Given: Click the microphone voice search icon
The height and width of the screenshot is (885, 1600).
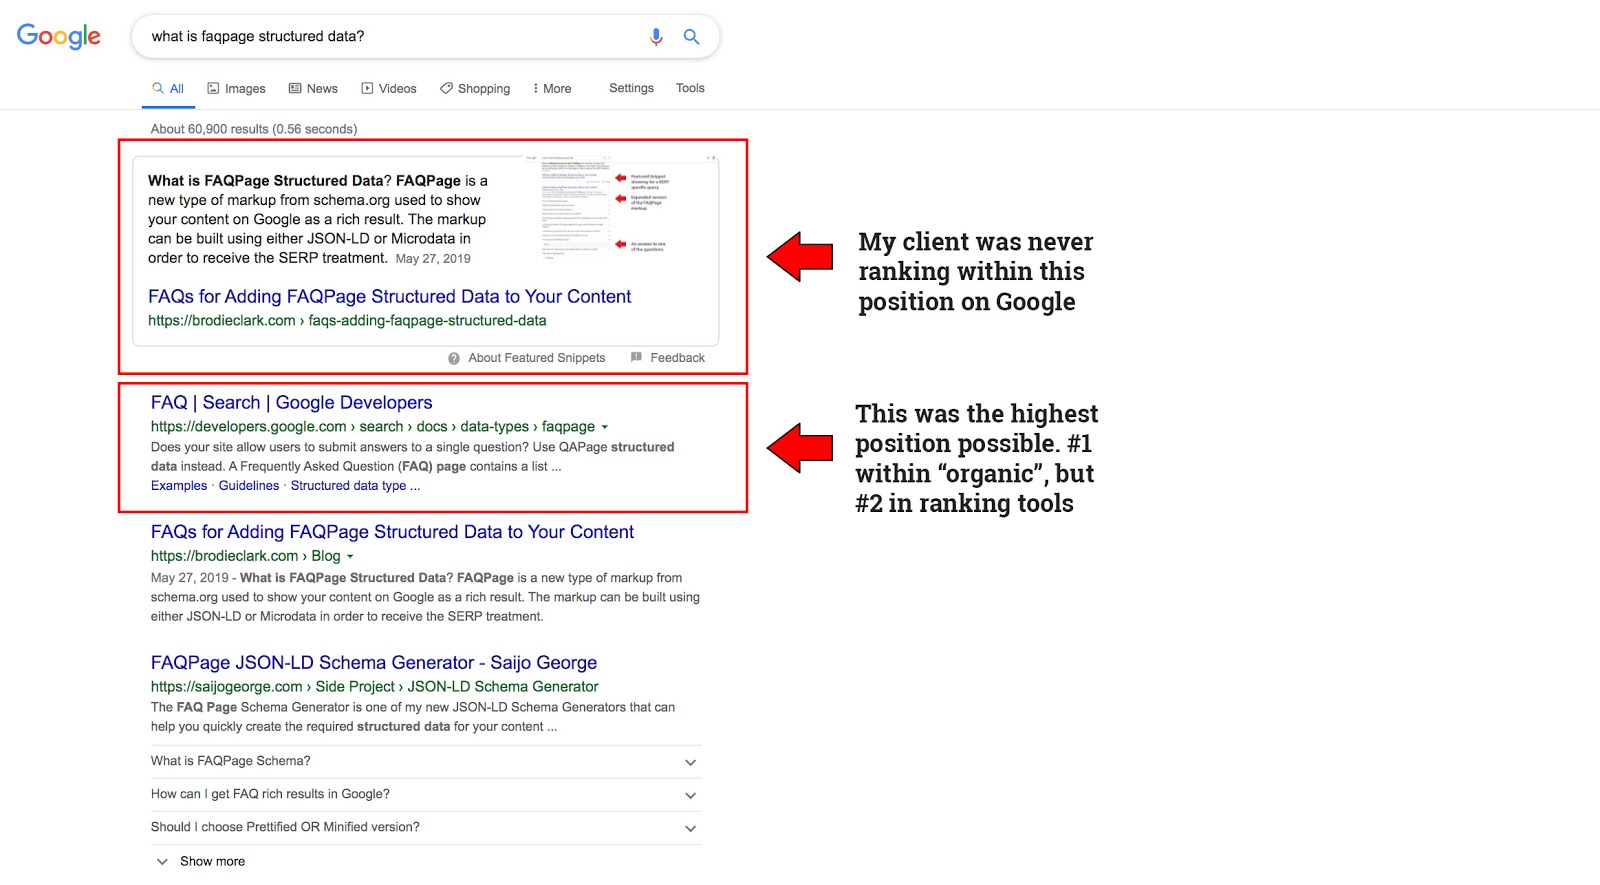Looking at the screenshot, I should [x=656, y=37].
